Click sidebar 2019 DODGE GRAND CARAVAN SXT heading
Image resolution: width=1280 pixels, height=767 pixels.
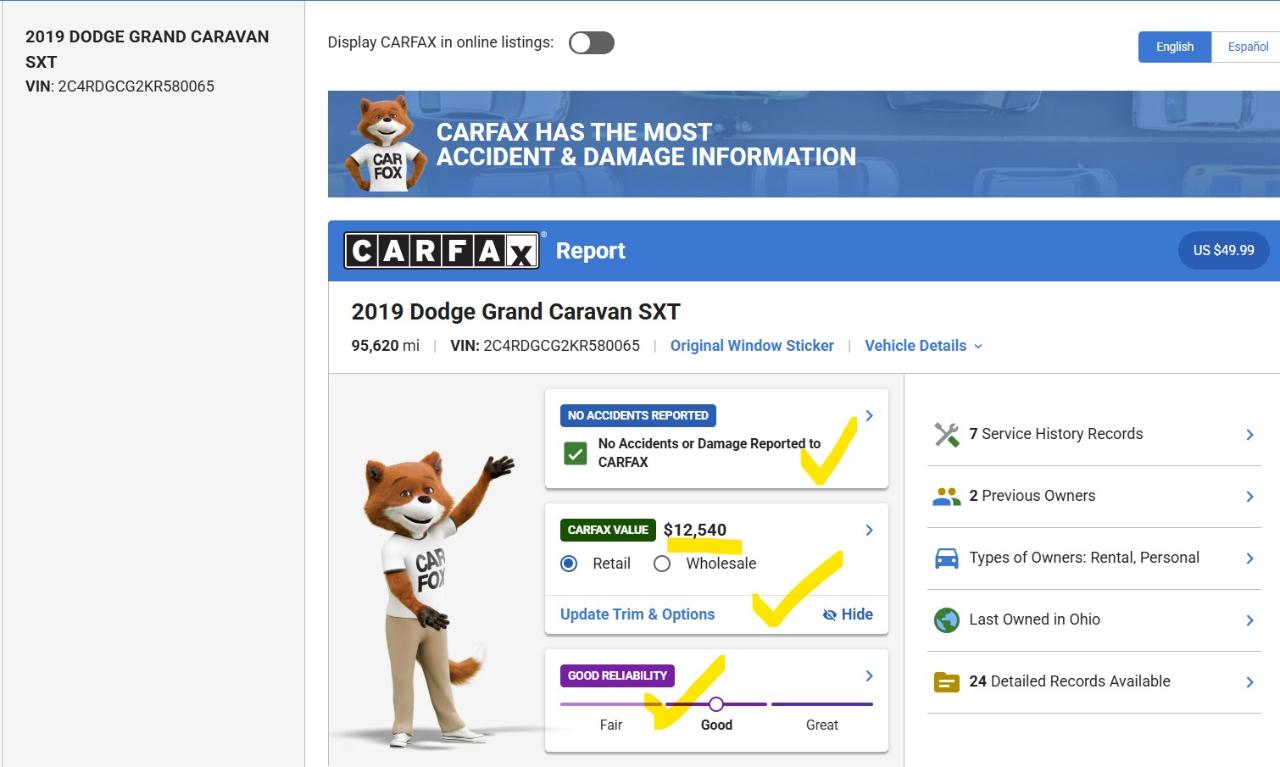pos(147,49)
